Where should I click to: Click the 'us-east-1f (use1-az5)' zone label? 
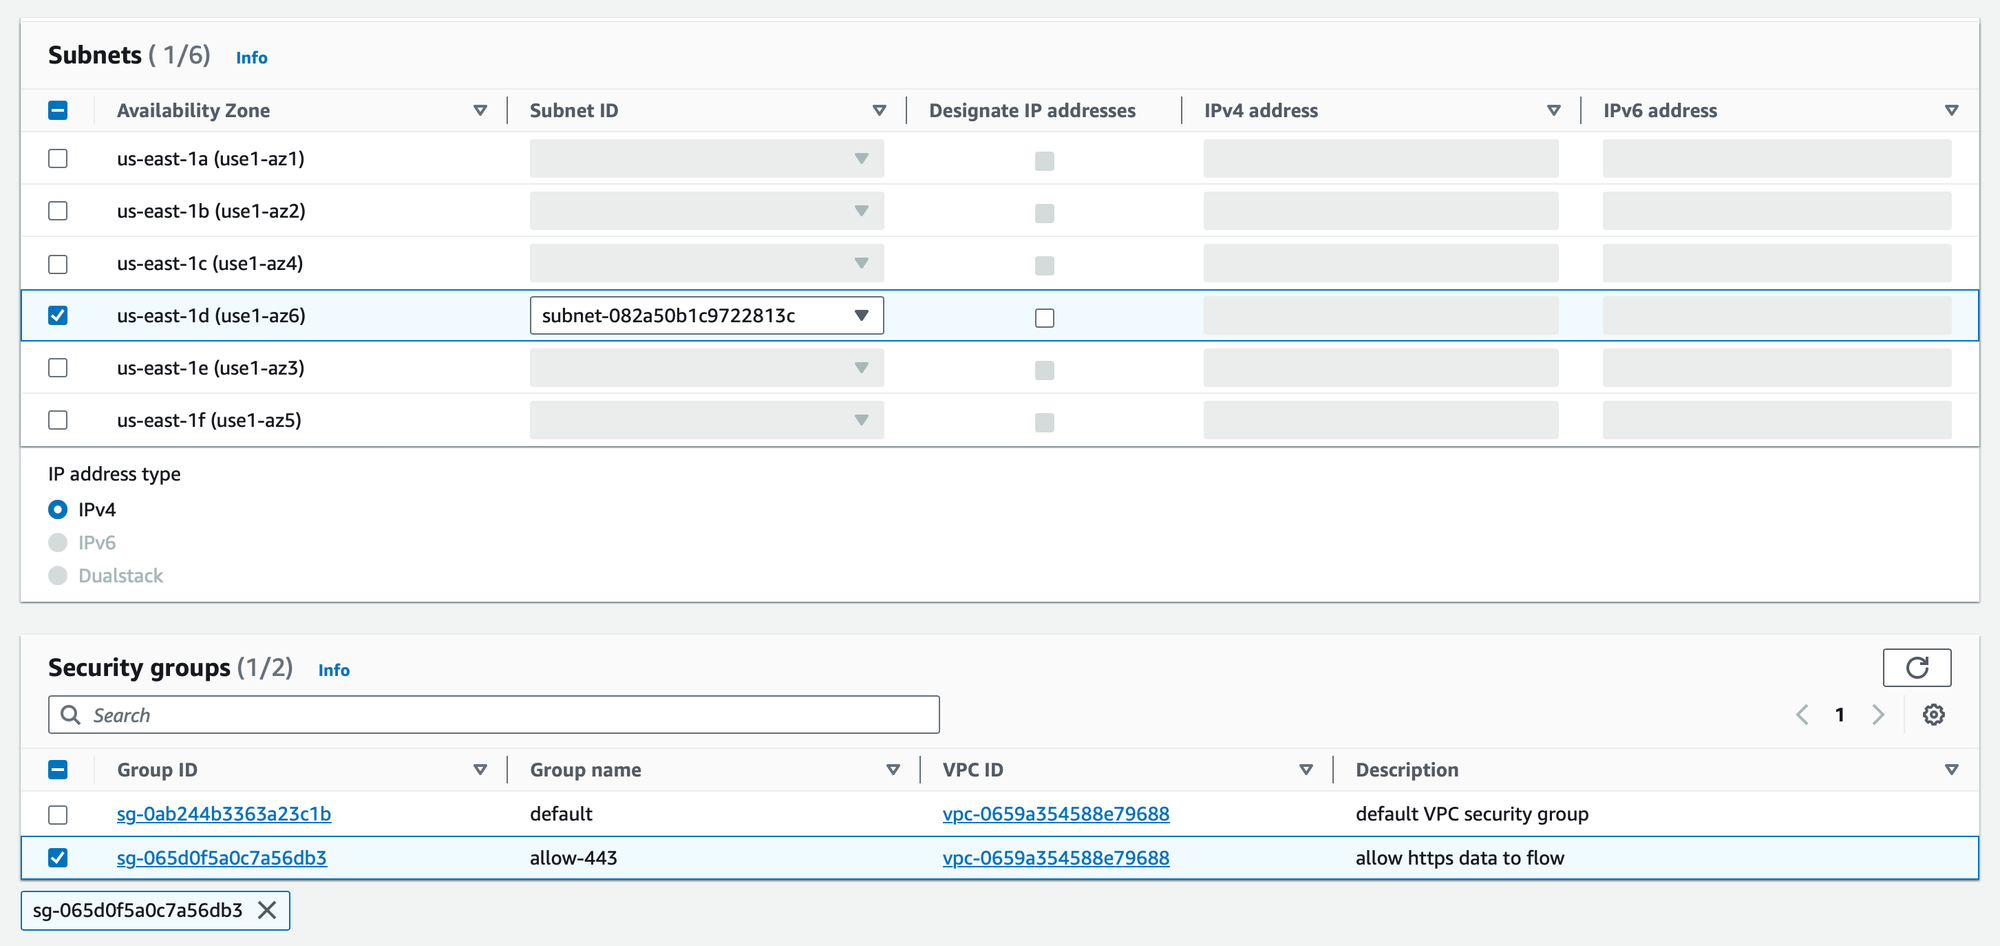point(209,420)
